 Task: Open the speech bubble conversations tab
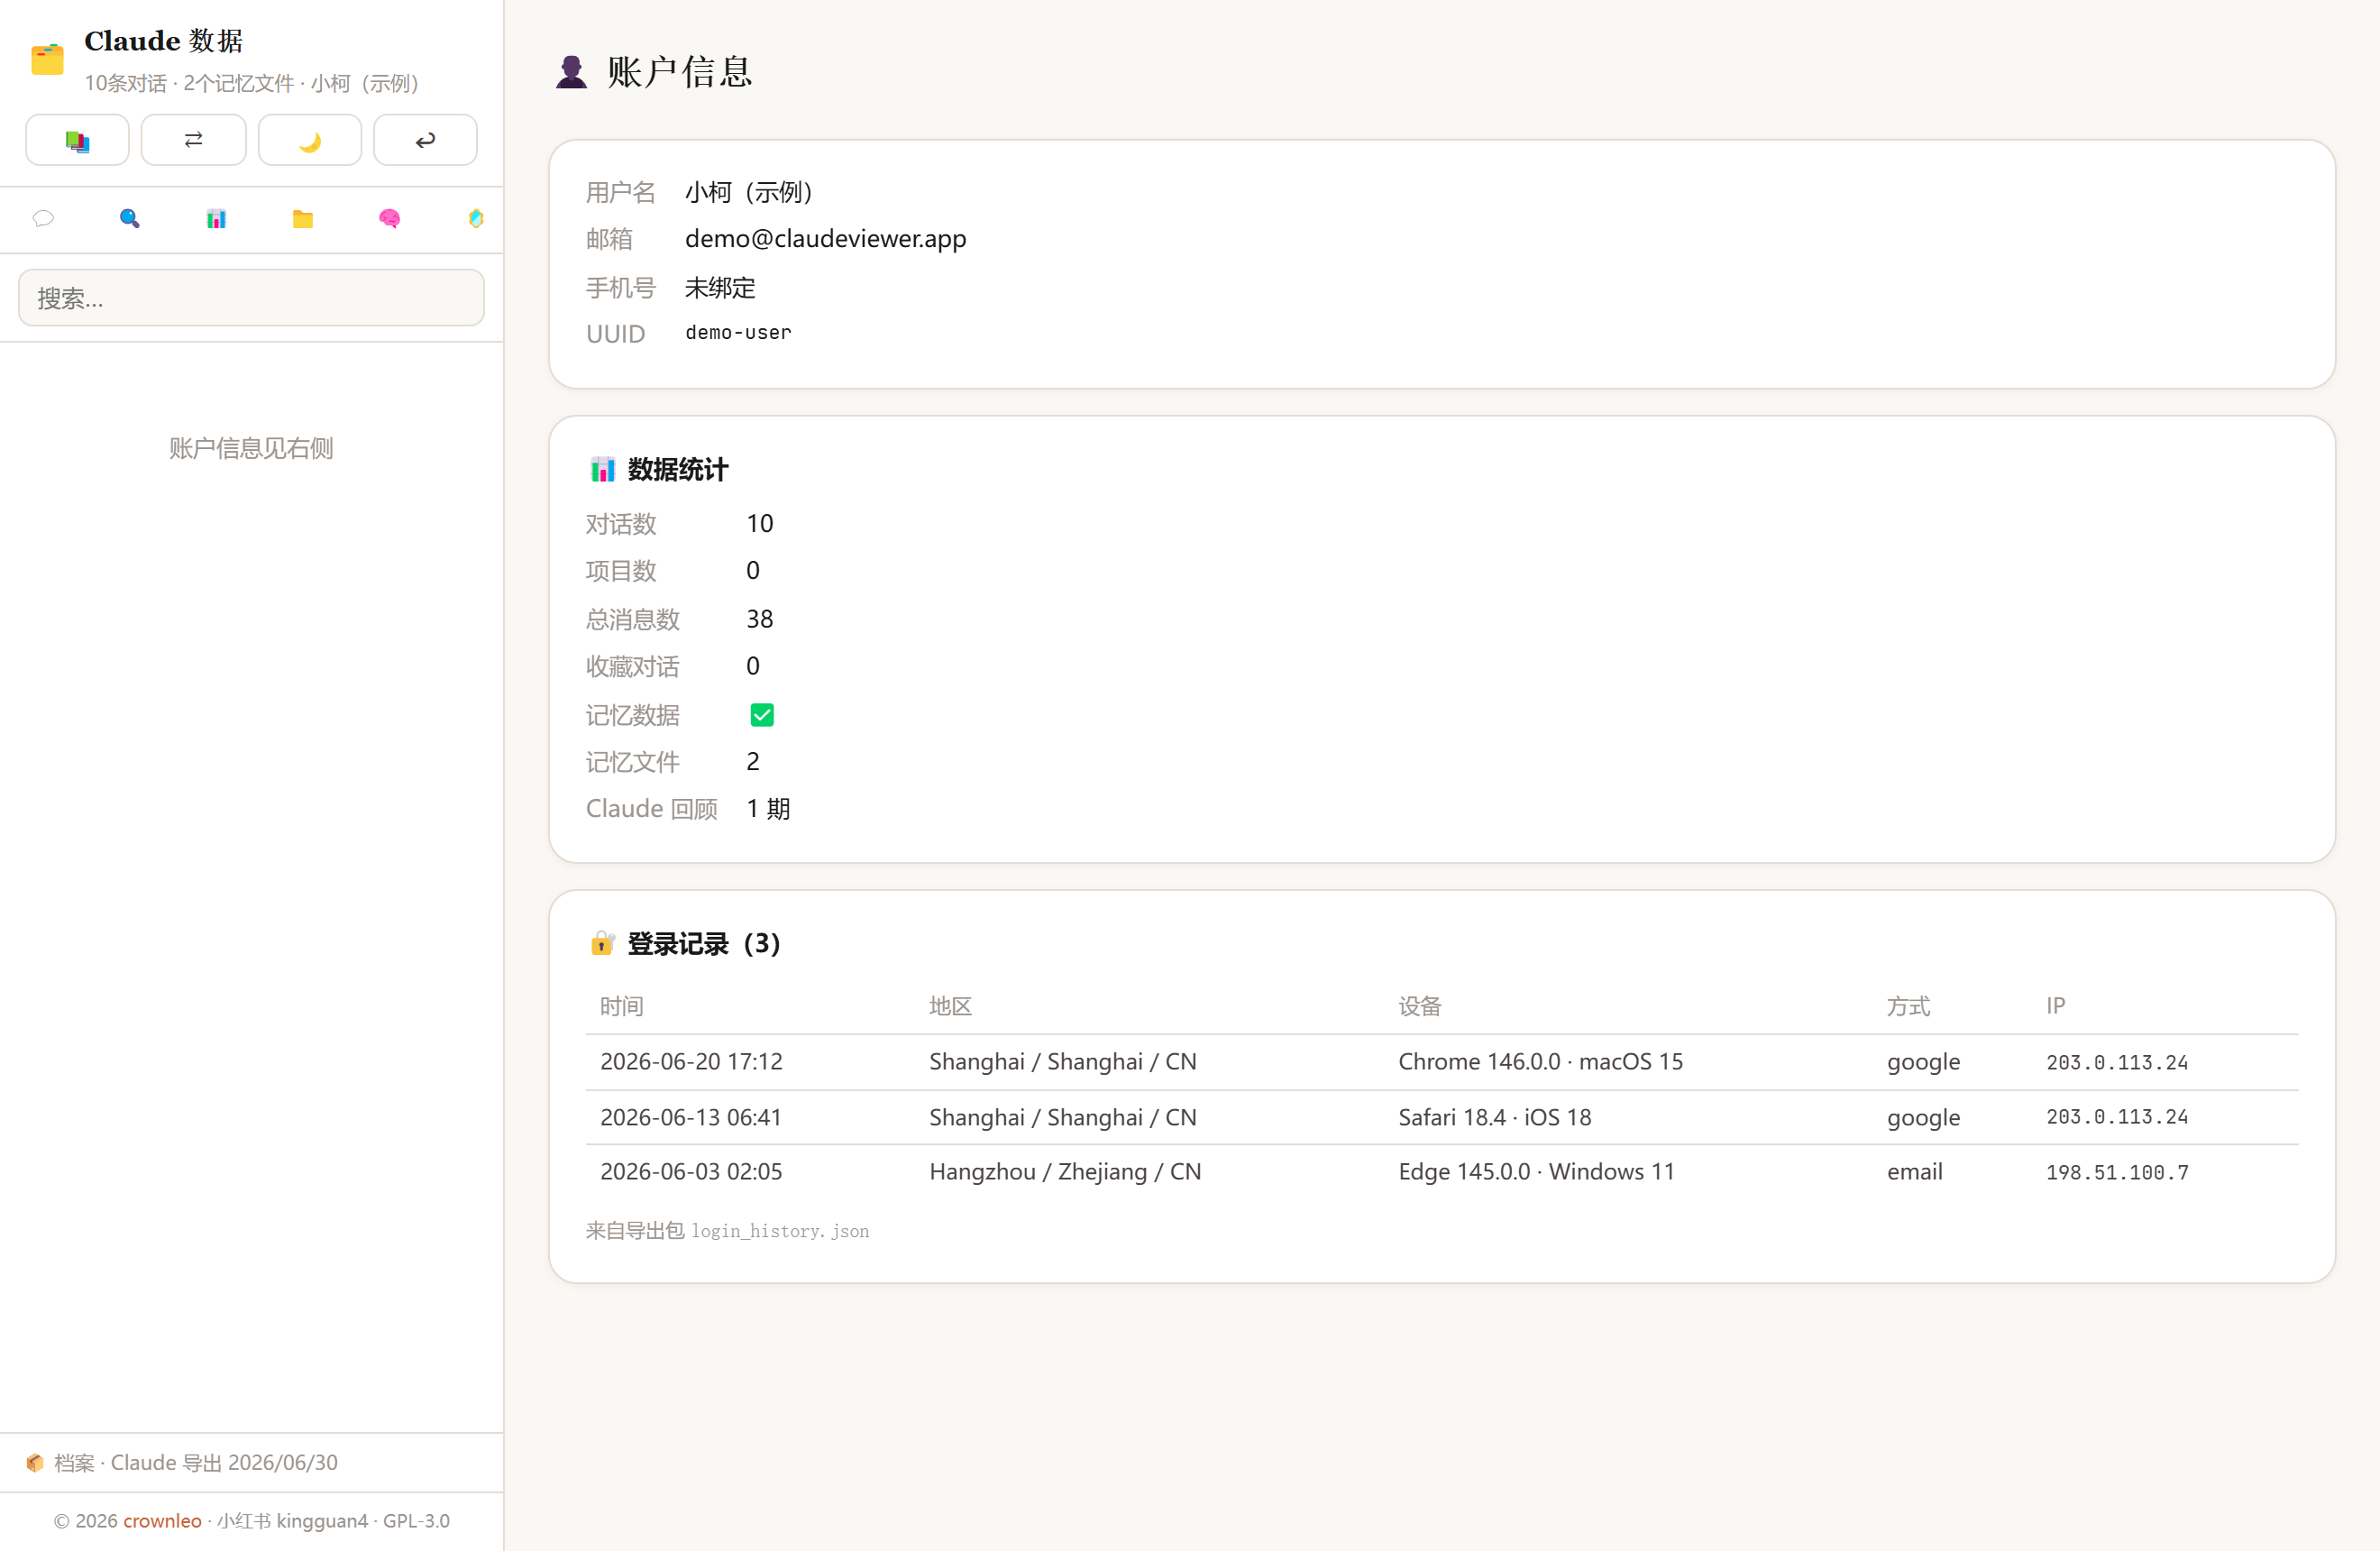tap(43, 218)
